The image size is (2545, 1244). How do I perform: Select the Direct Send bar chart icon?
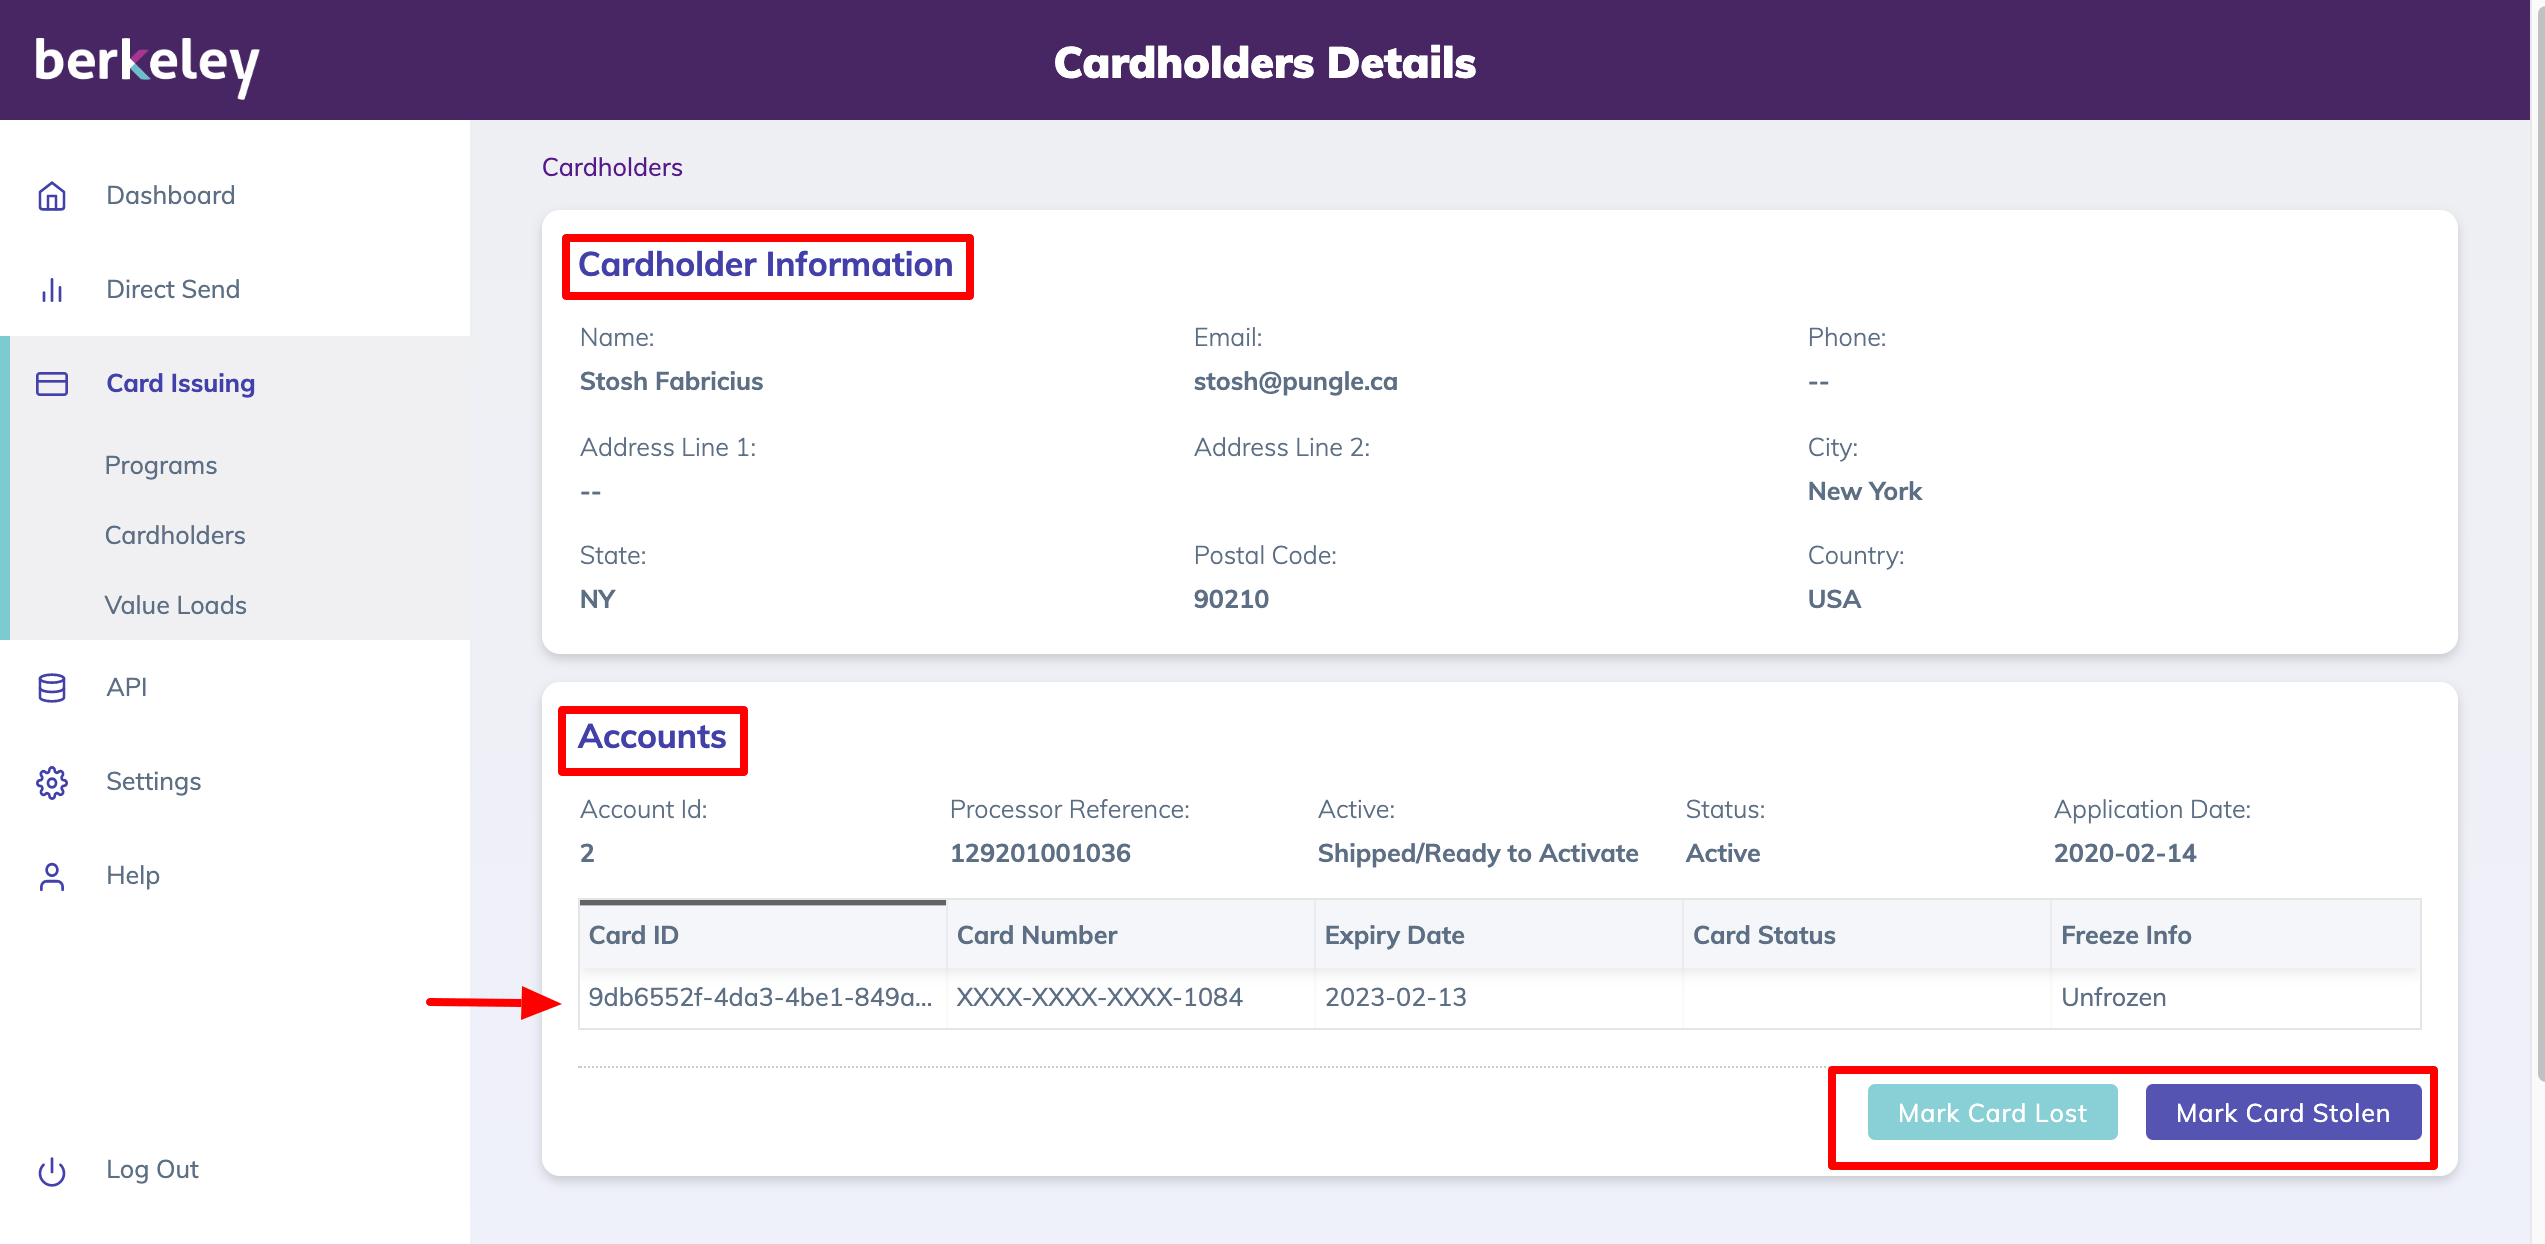[x=52, y=290]
